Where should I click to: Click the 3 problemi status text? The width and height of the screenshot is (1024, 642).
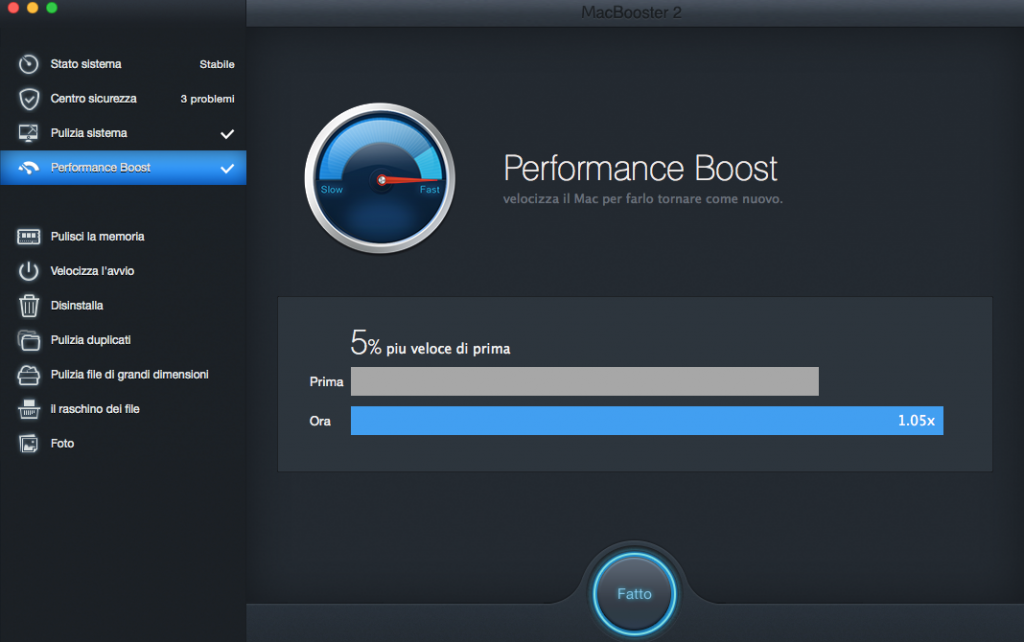tap(208, 99)
